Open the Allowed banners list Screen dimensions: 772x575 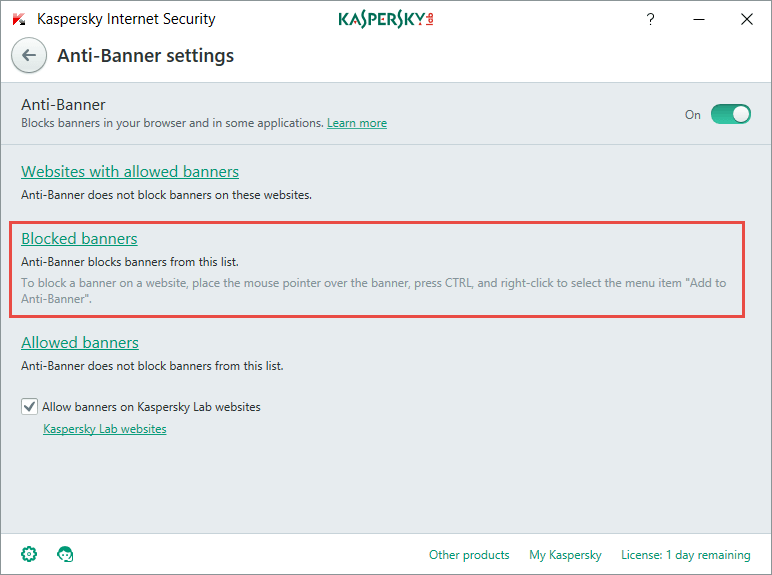[x=80, y=342]
